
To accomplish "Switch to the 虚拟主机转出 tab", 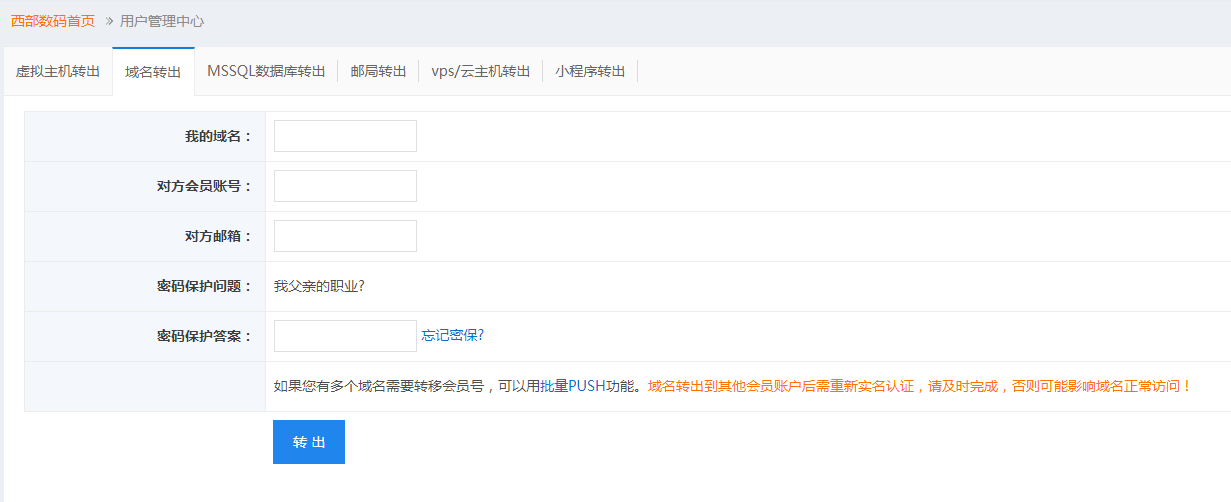I will pyautogui.click(x=58, y=72).
